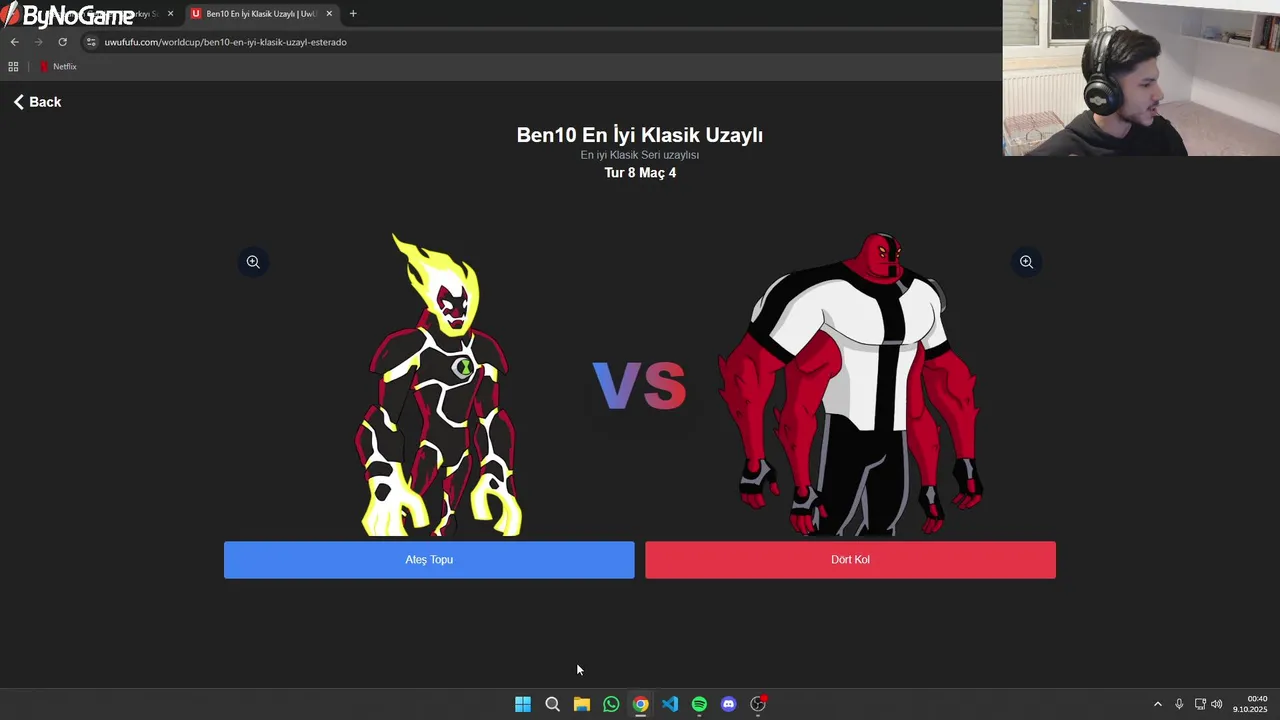Open a new browser tab

click(x=353, y=14)
